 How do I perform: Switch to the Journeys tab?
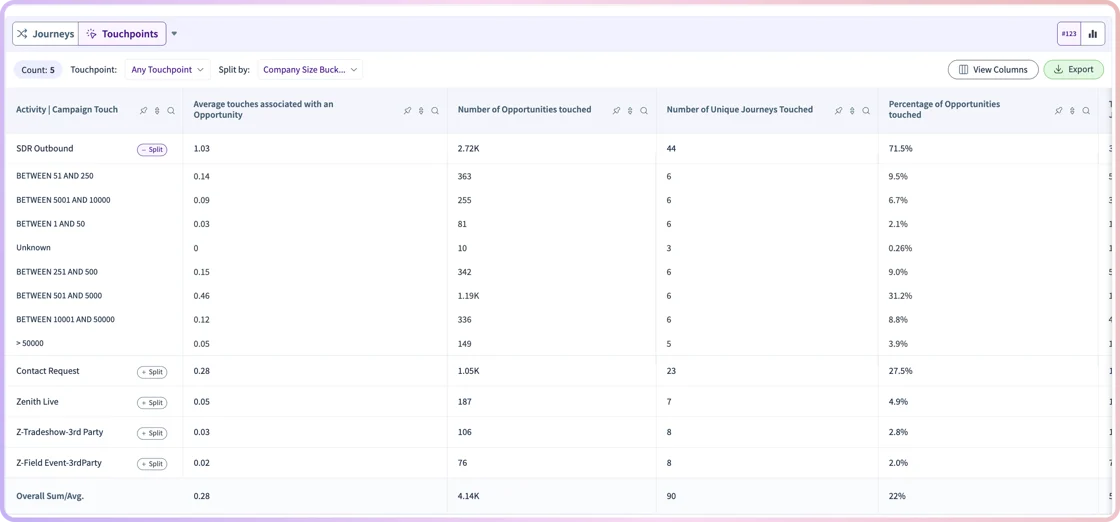pos(46,34)
